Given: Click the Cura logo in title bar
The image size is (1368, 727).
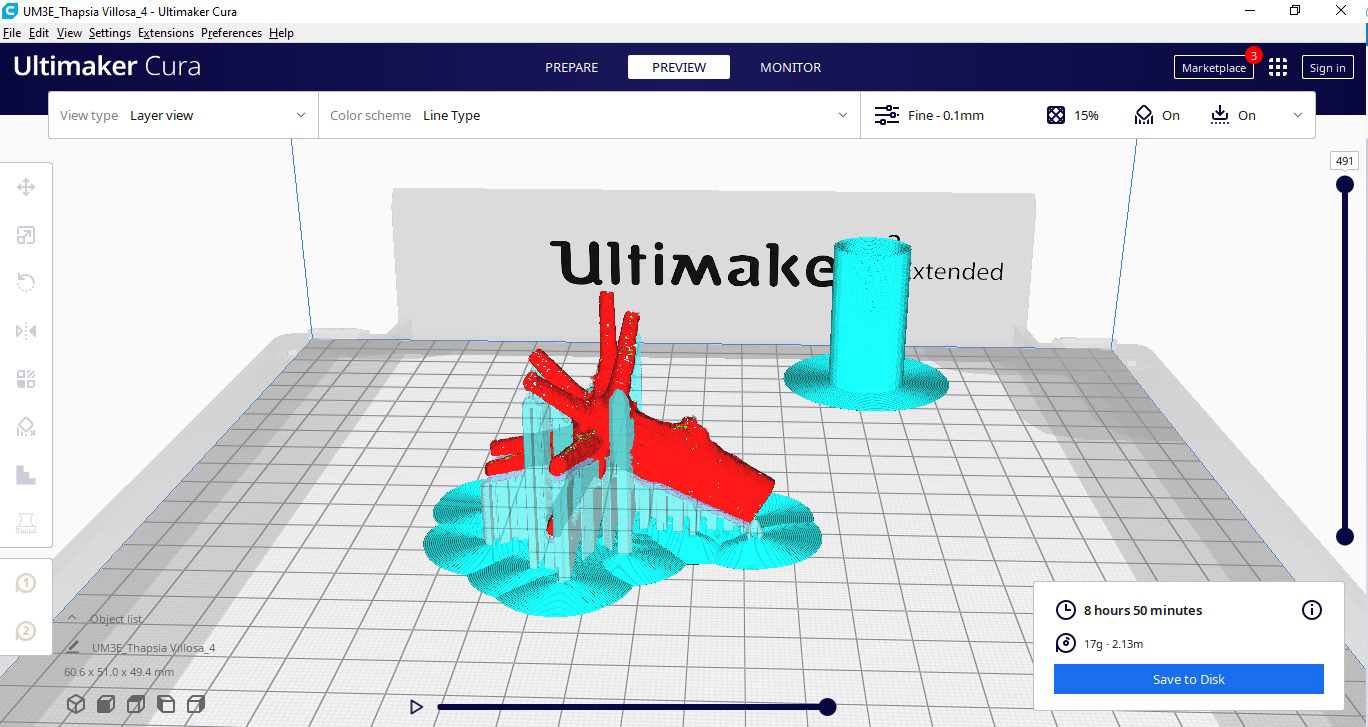Looking at the screenshot, I should tap(10, 10).
